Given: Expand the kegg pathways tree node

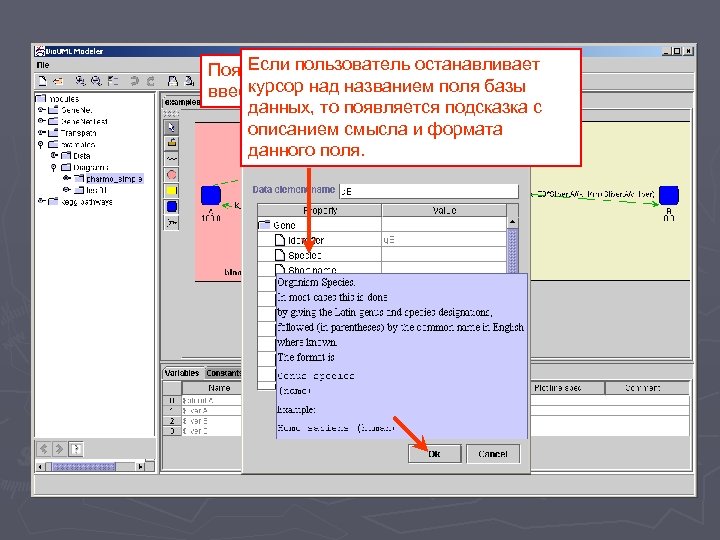Looking at the screenshot, I should (x=41, y=201).
